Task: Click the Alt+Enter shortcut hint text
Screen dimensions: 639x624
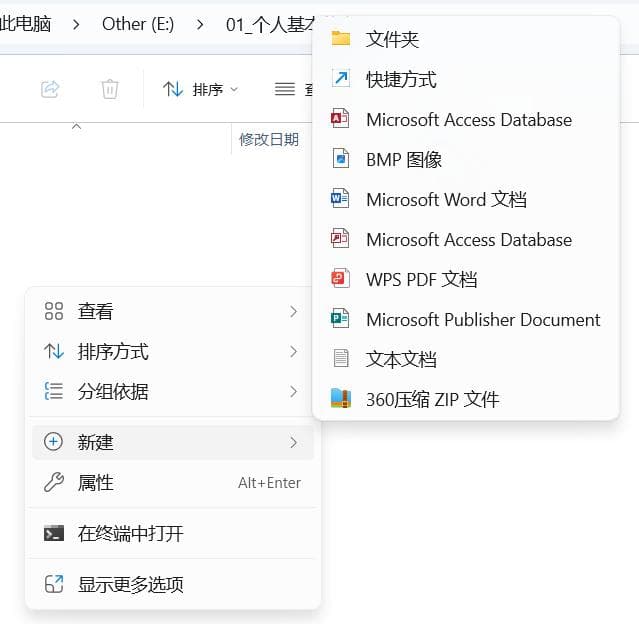Action: coord(269,483)
